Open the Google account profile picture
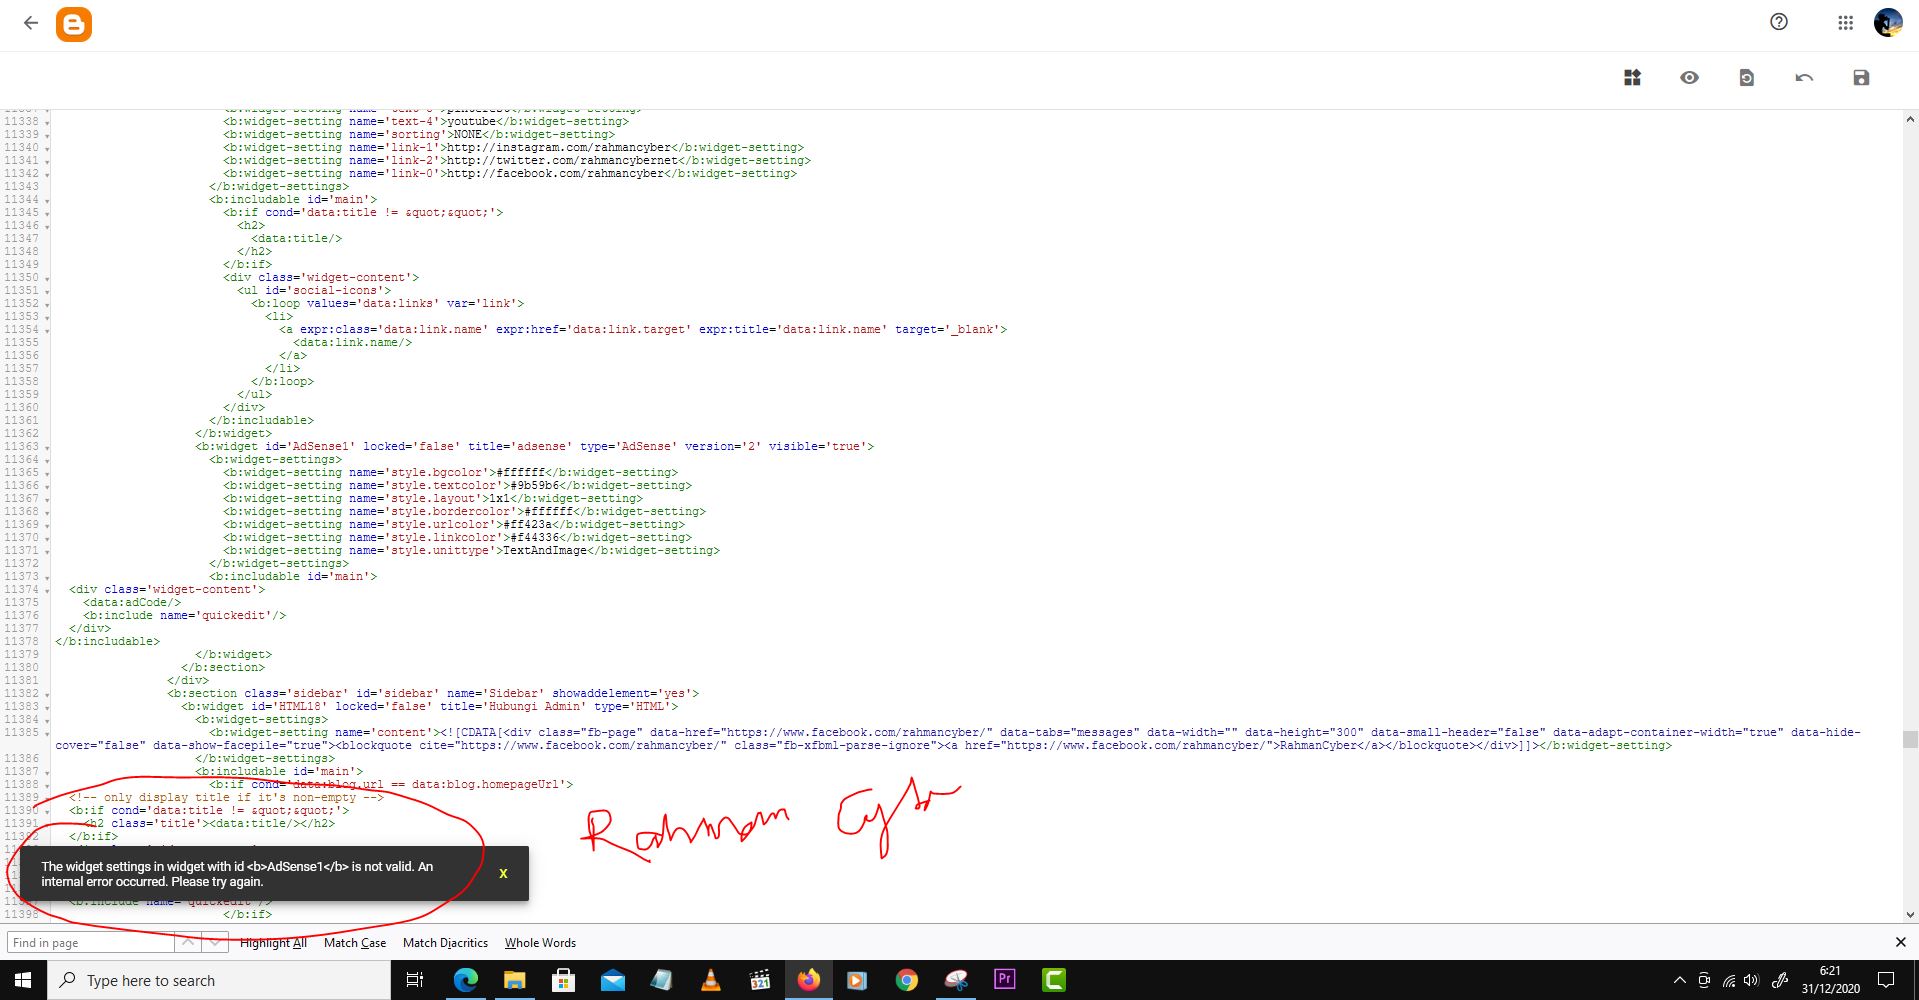 coord(1888,22)
